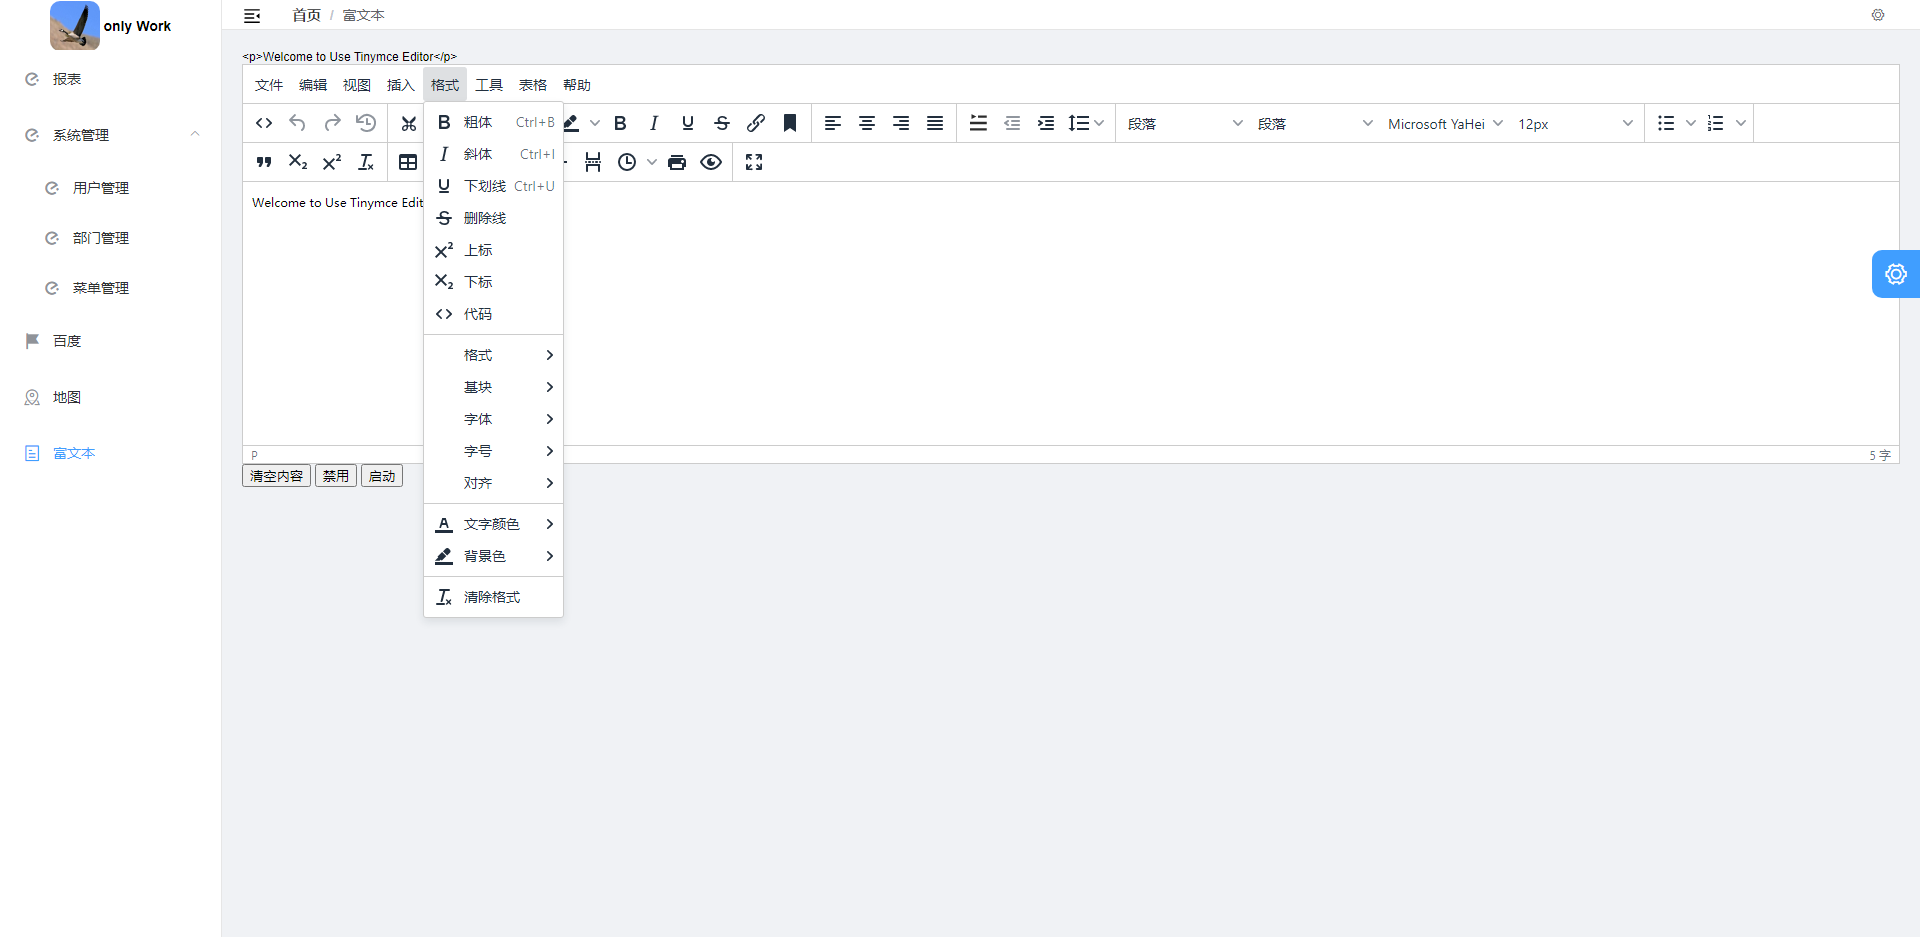Image resolution: width=1920 pixels, height=937 pixels.
Task: Redo the last undone edit
Action: (x=332, y=123)
